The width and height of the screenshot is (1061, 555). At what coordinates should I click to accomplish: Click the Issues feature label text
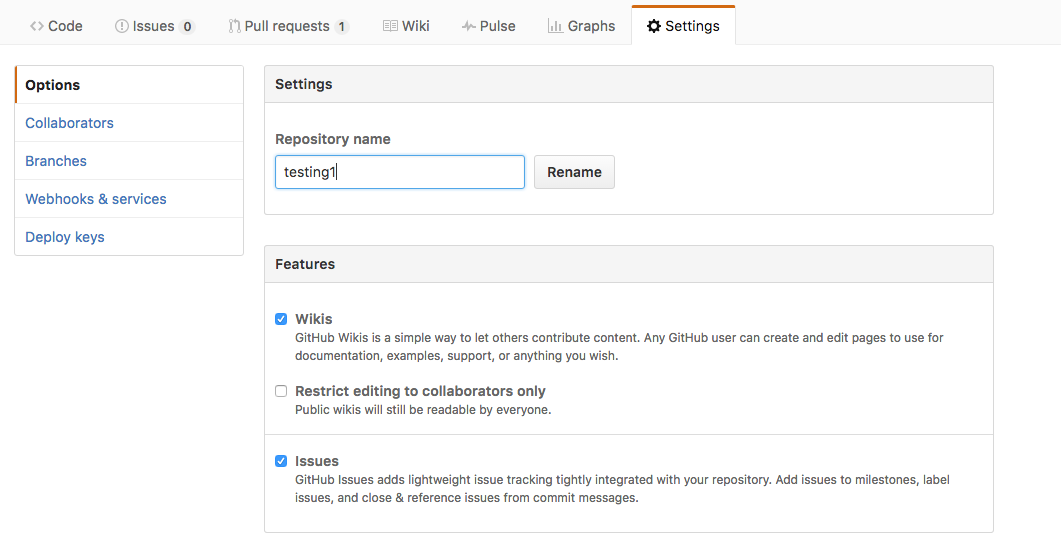pyautogui.click(x=317, y=461)
